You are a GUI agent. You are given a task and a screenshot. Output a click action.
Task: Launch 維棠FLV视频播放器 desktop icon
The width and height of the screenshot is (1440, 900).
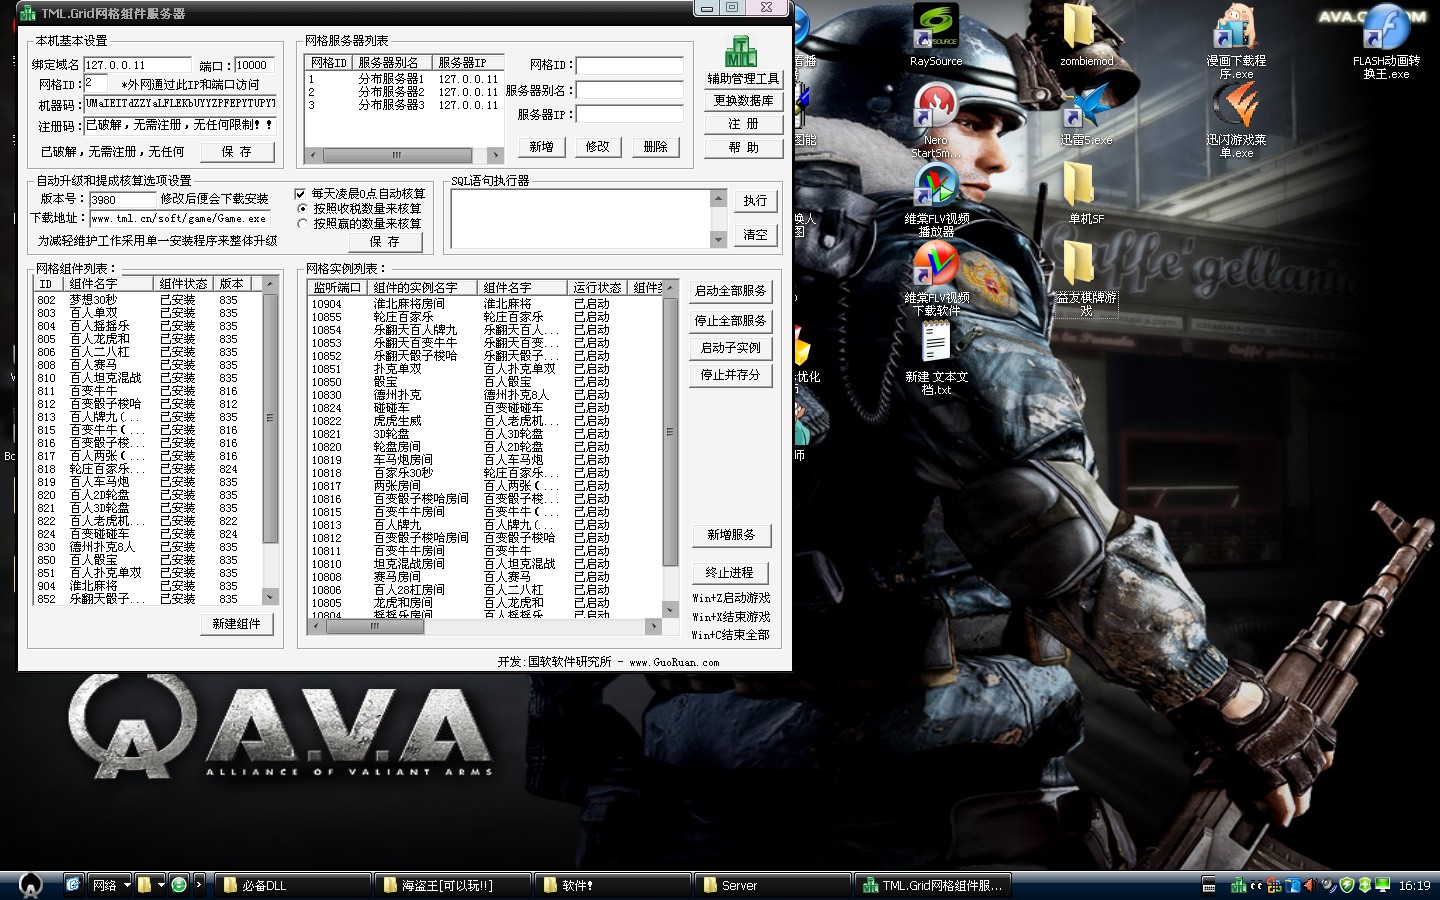coord(936,199)
